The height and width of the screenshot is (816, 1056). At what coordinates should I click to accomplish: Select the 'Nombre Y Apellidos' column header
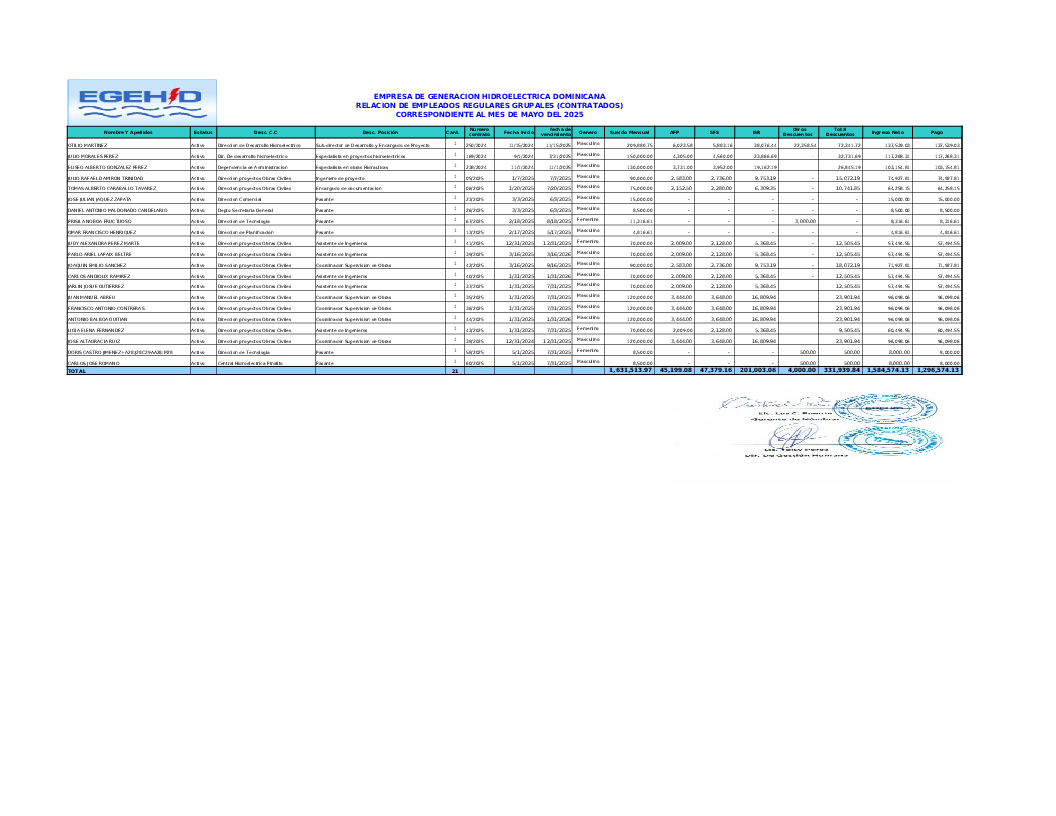[x=128, y=132]
